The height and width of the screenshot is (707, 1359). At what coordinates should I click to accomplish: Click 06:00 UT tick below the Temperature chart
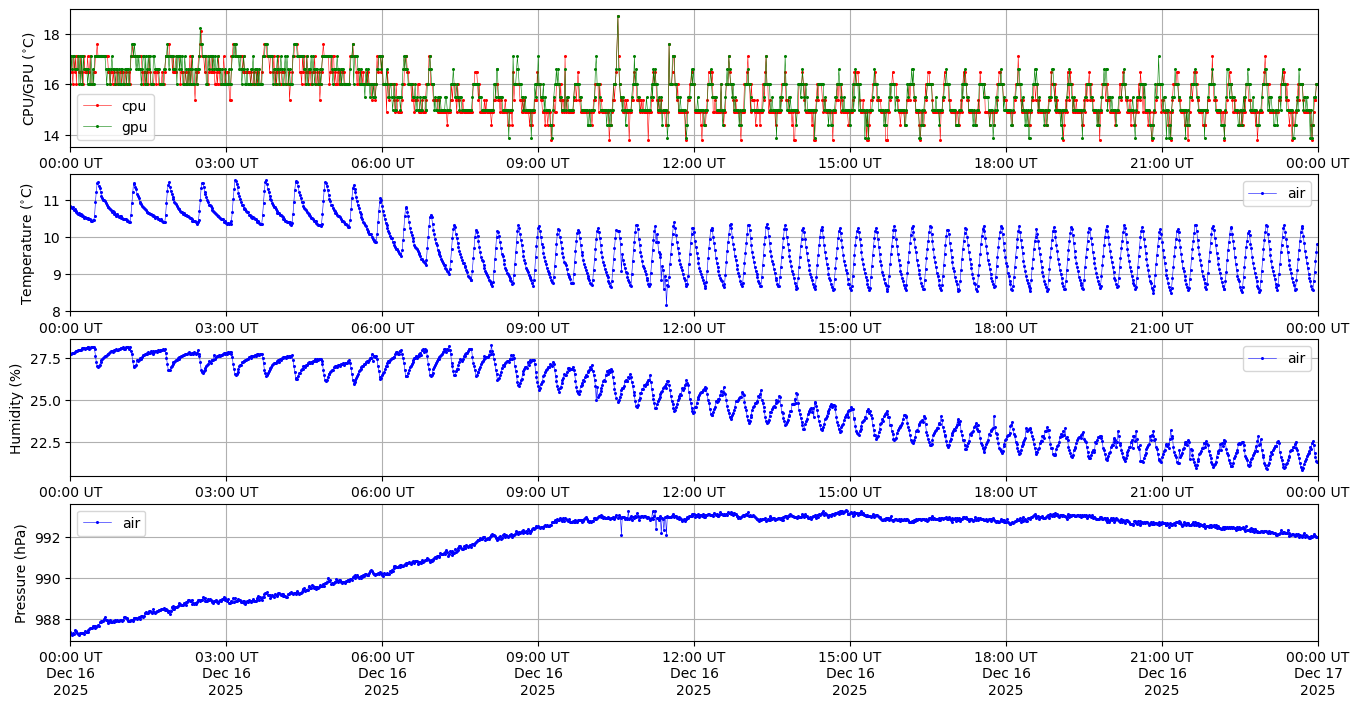click(x=382, y=327)
